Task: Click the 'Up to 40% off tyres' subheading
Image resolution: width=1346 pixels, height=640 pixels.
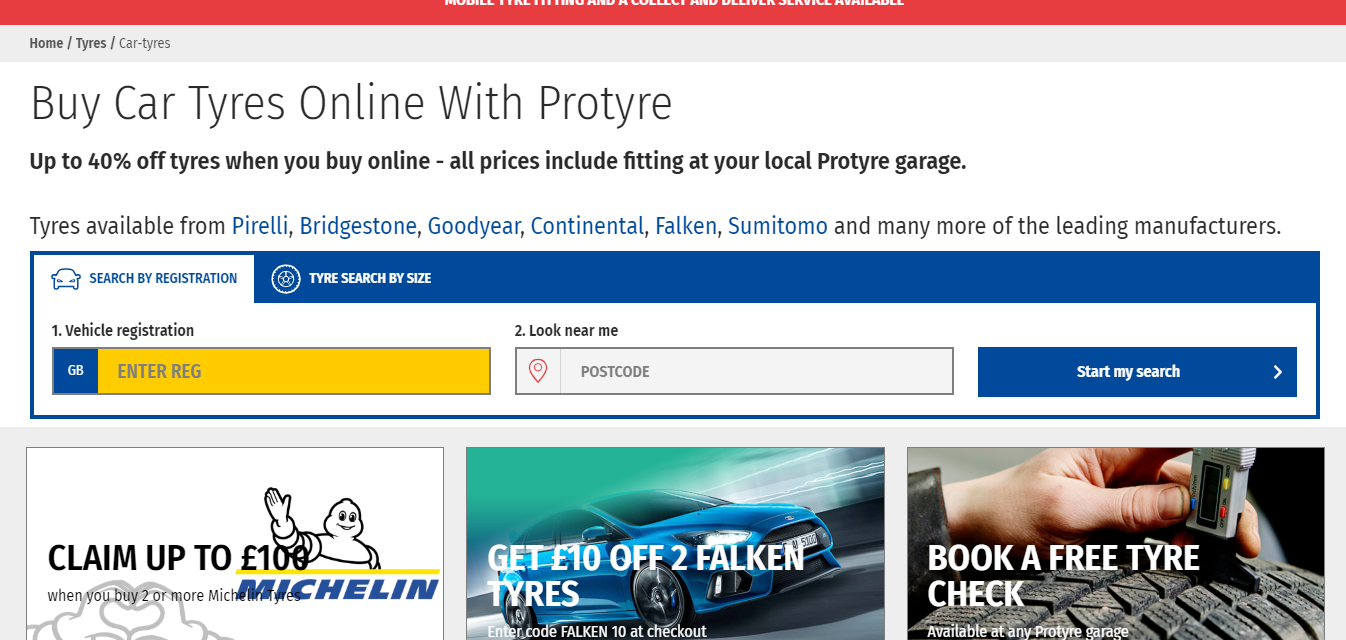Action: (x=498, y=161)
